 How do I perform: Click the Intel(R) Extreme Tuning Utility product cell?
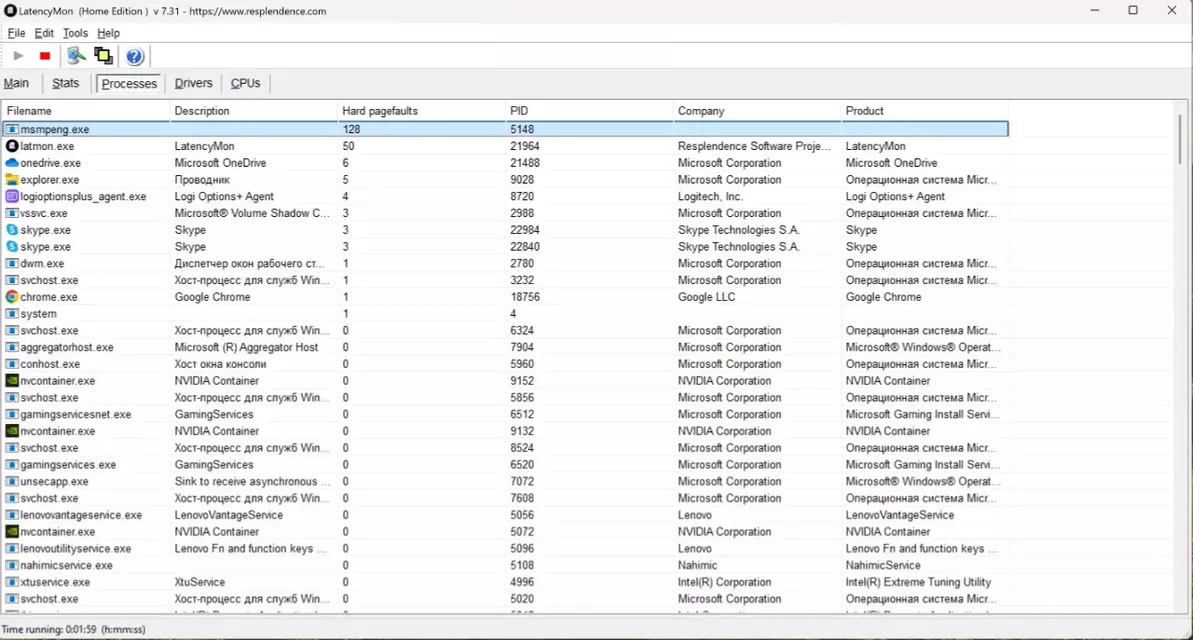918,581
